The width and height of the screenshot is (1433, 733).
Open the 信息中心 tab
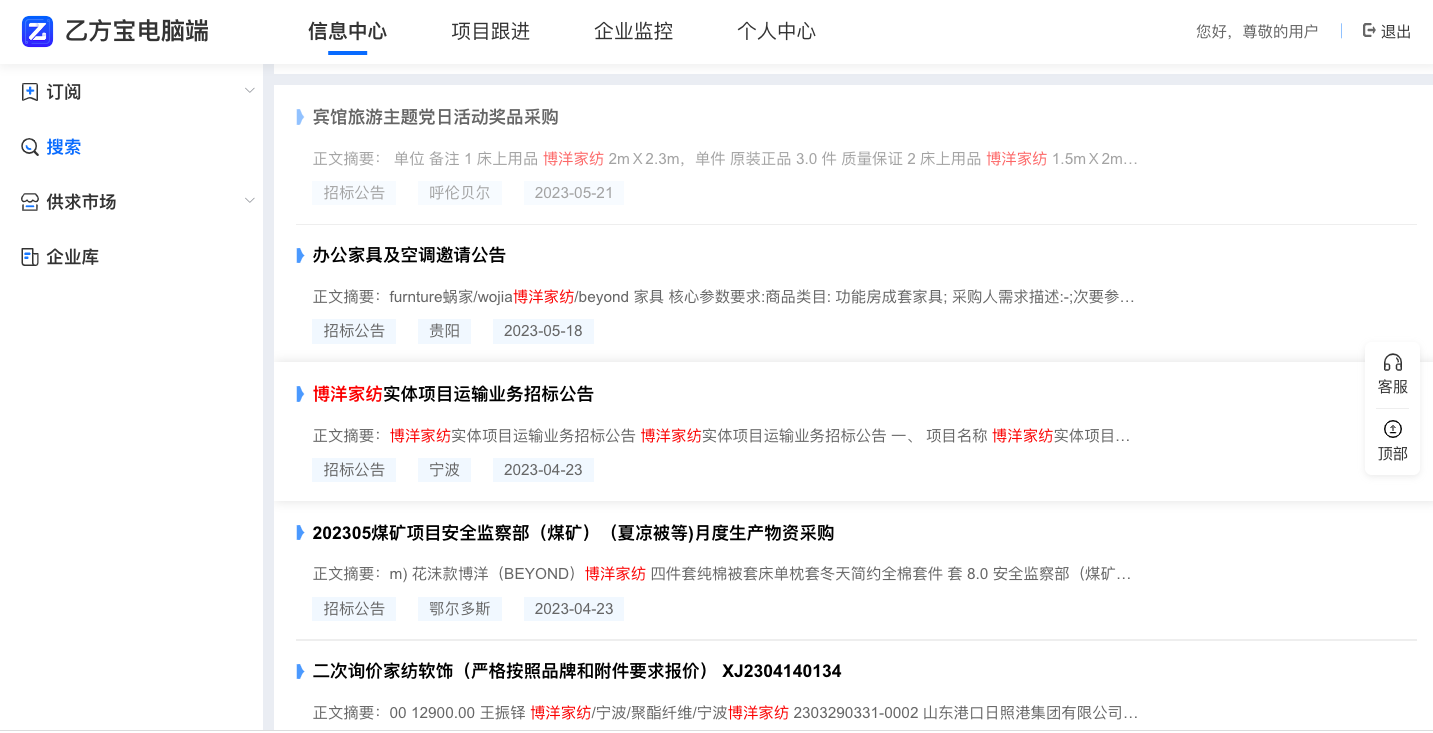tap(347, 31)
